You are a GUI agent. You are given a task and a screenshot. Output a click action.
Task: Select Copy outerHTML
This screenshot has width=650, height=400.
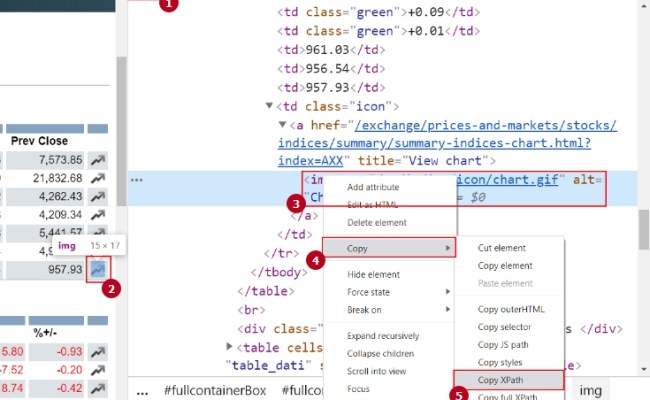511,309
